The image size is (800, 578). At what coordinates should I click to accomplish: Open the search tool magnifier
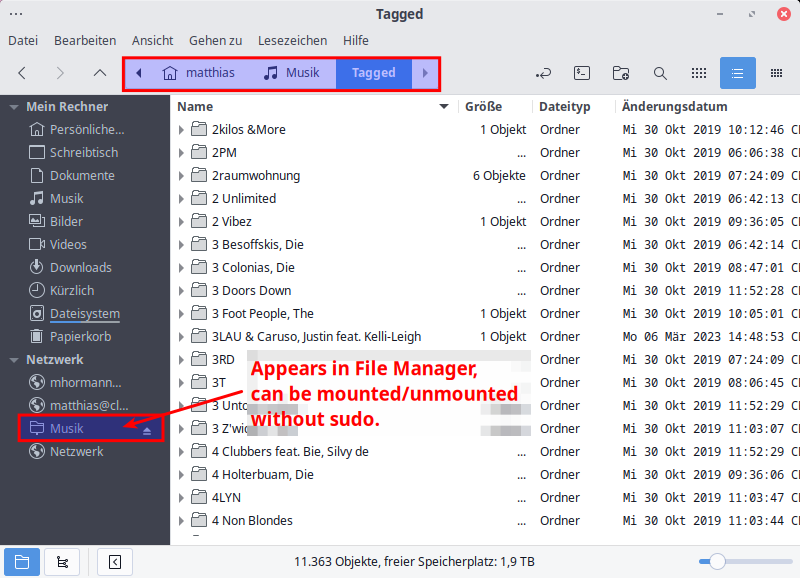660,73
